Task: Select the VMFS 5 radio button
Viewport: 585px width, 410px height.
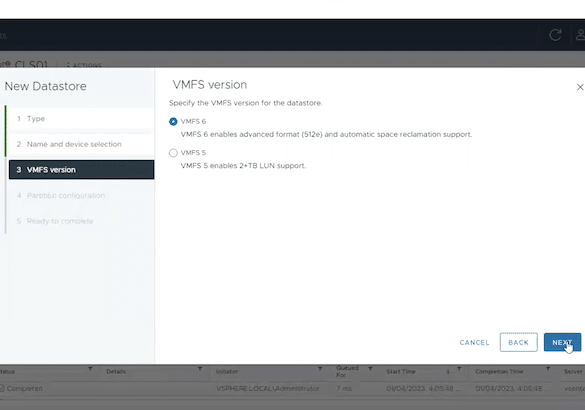Action: coord(173,153)
